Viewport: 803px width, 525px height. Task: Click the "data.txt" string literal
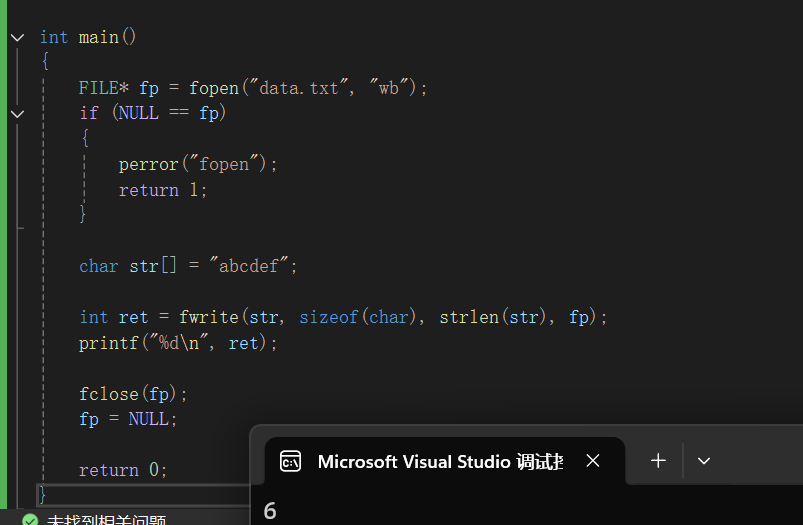pyautogui.click(x=299, y=88)
